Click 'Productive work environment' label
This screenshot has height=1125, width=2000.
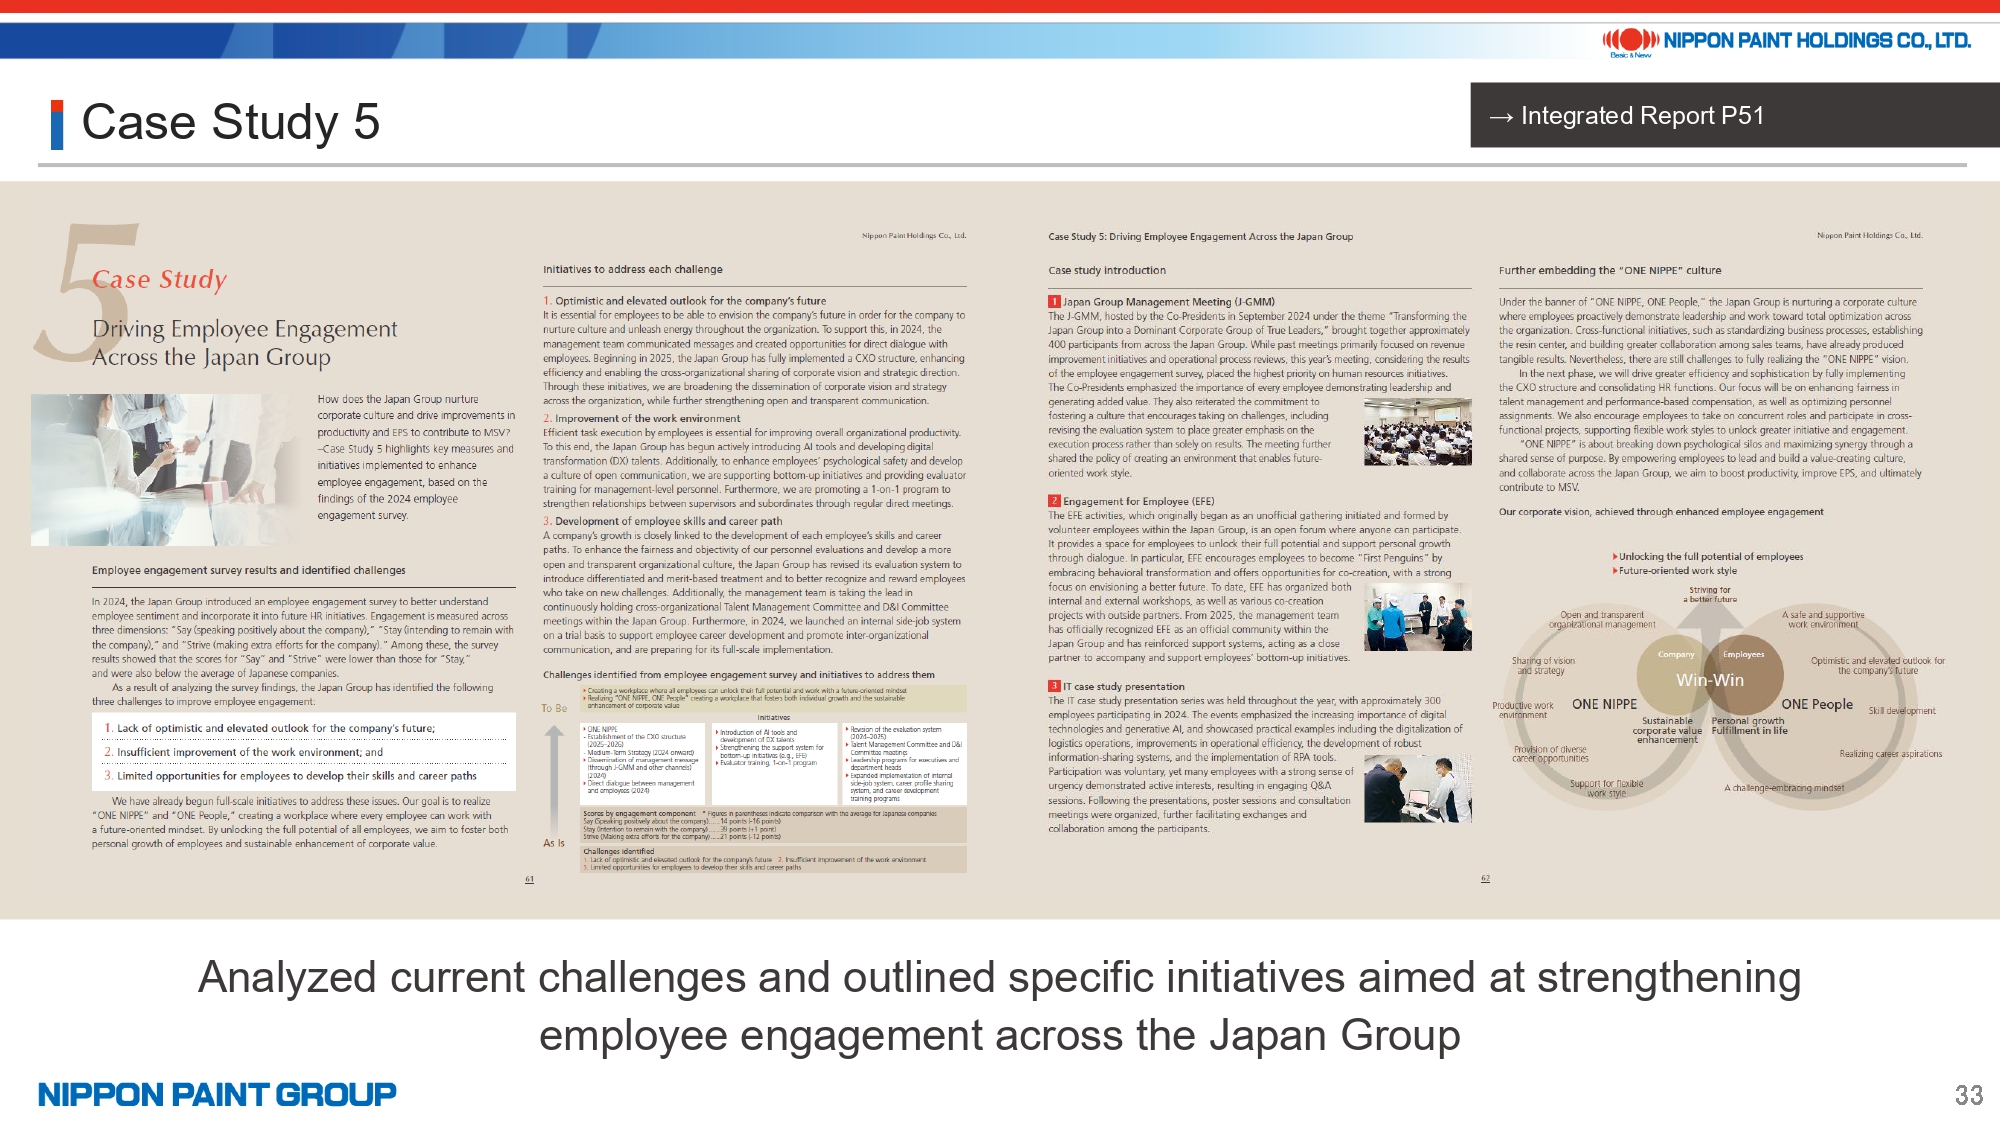coord(1523,710)
